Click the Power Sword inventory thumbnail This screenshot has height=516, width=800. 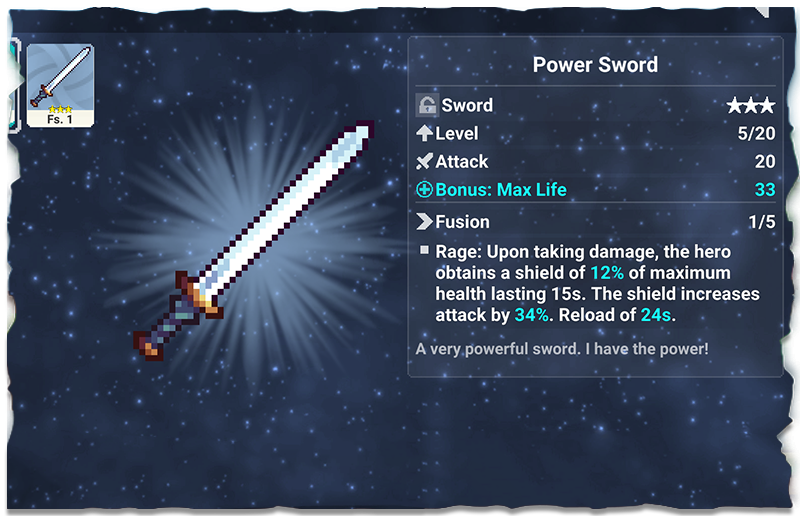pyautogui.click(x=60, y=85)
